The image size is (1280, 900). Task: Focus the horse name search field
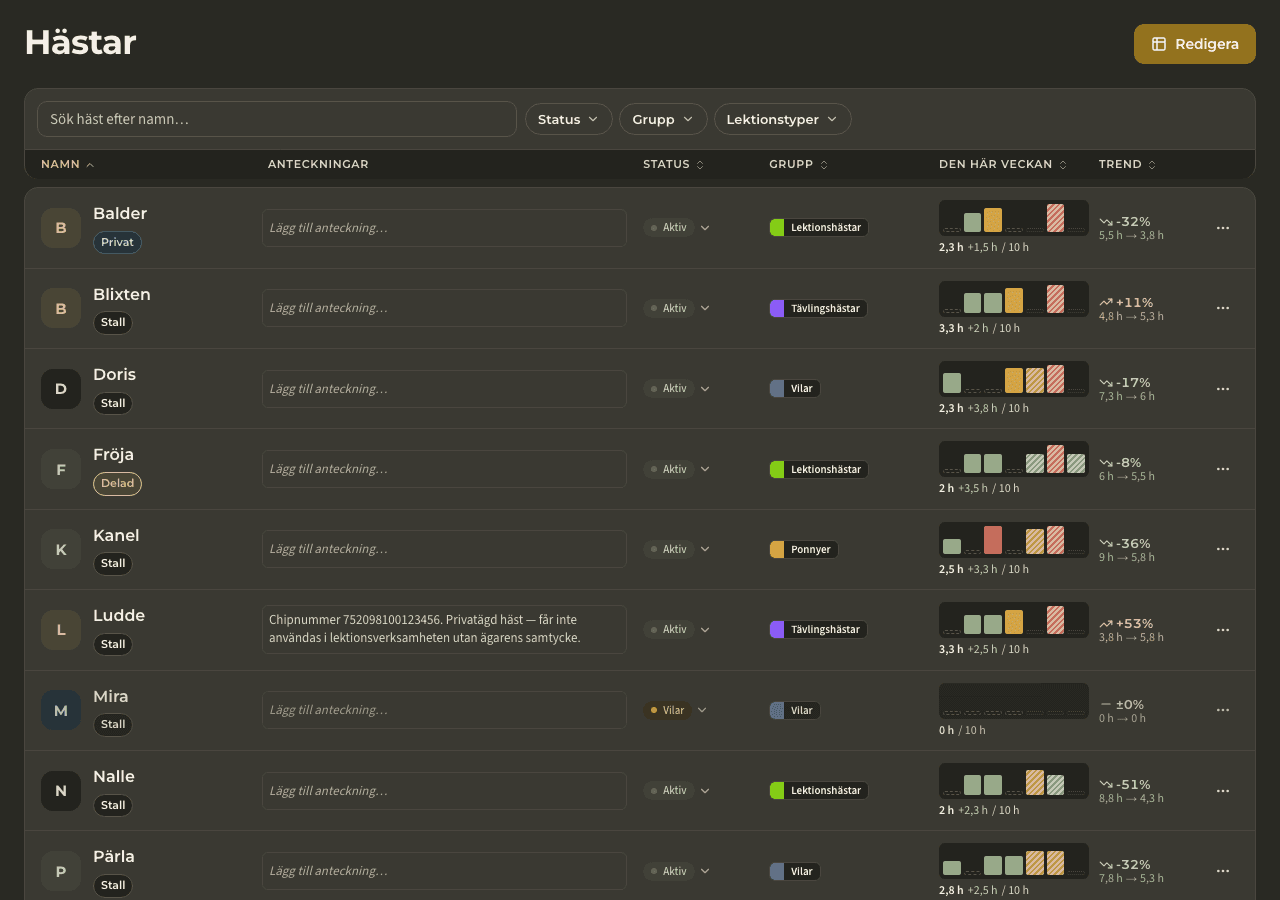tap(277, 119)
